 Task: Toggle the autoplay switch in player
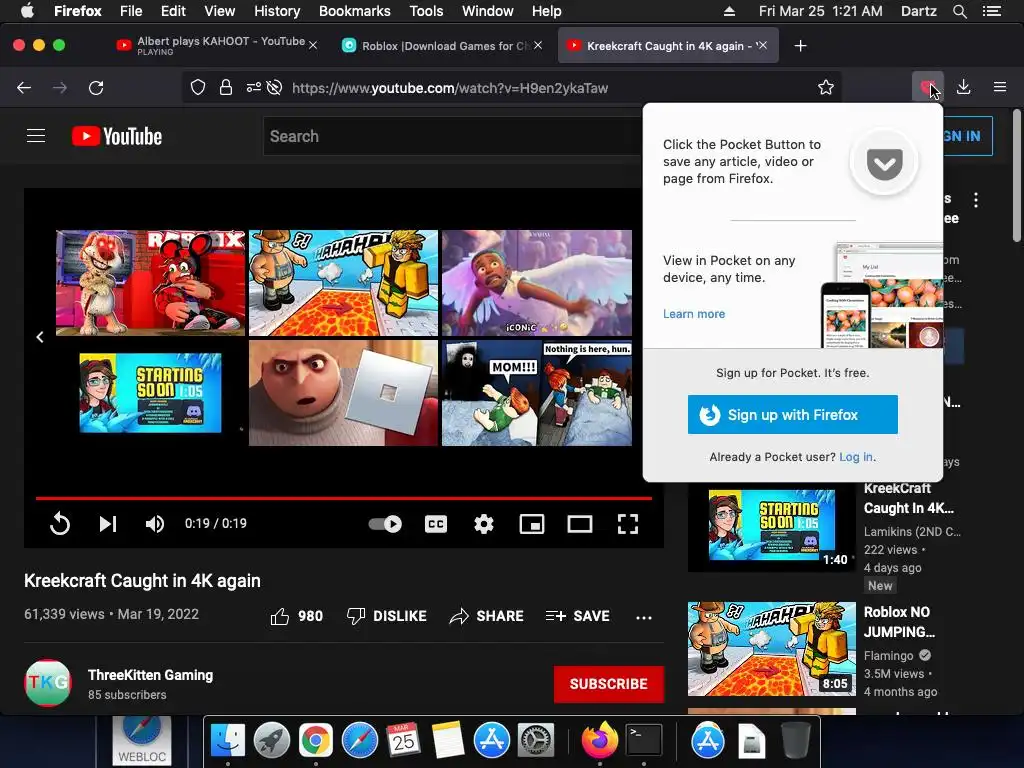click(x=385, y=524)
